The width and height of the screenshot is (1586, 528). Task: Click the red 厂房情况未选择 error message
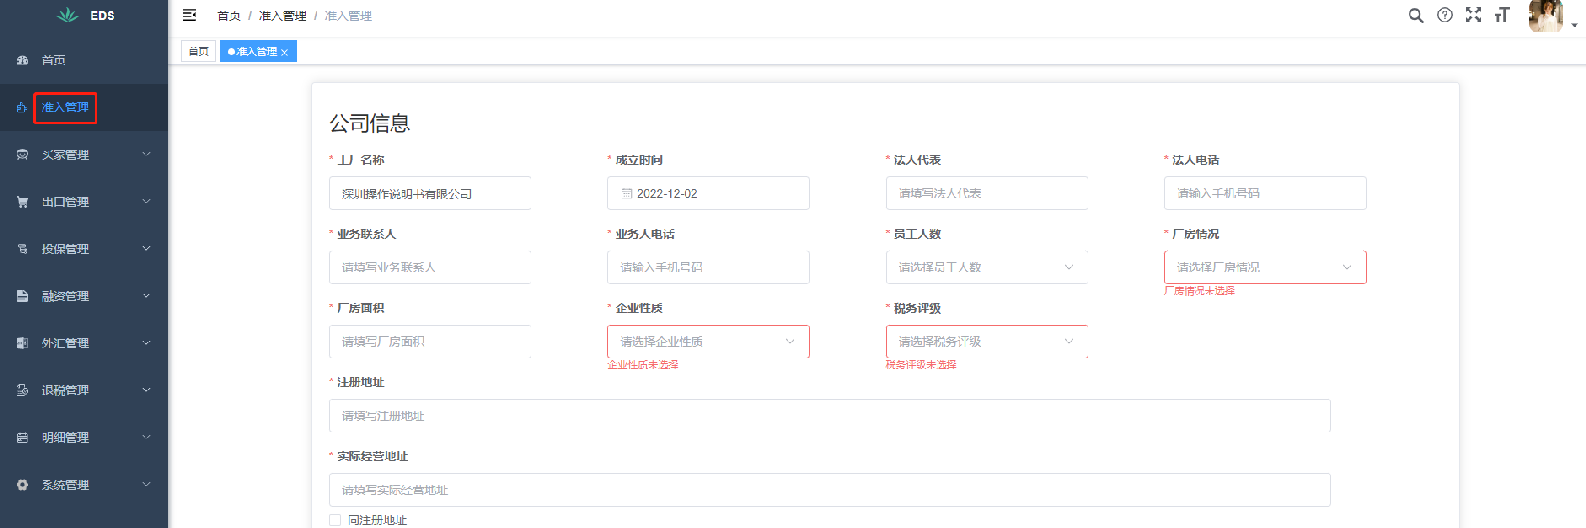1199,291
